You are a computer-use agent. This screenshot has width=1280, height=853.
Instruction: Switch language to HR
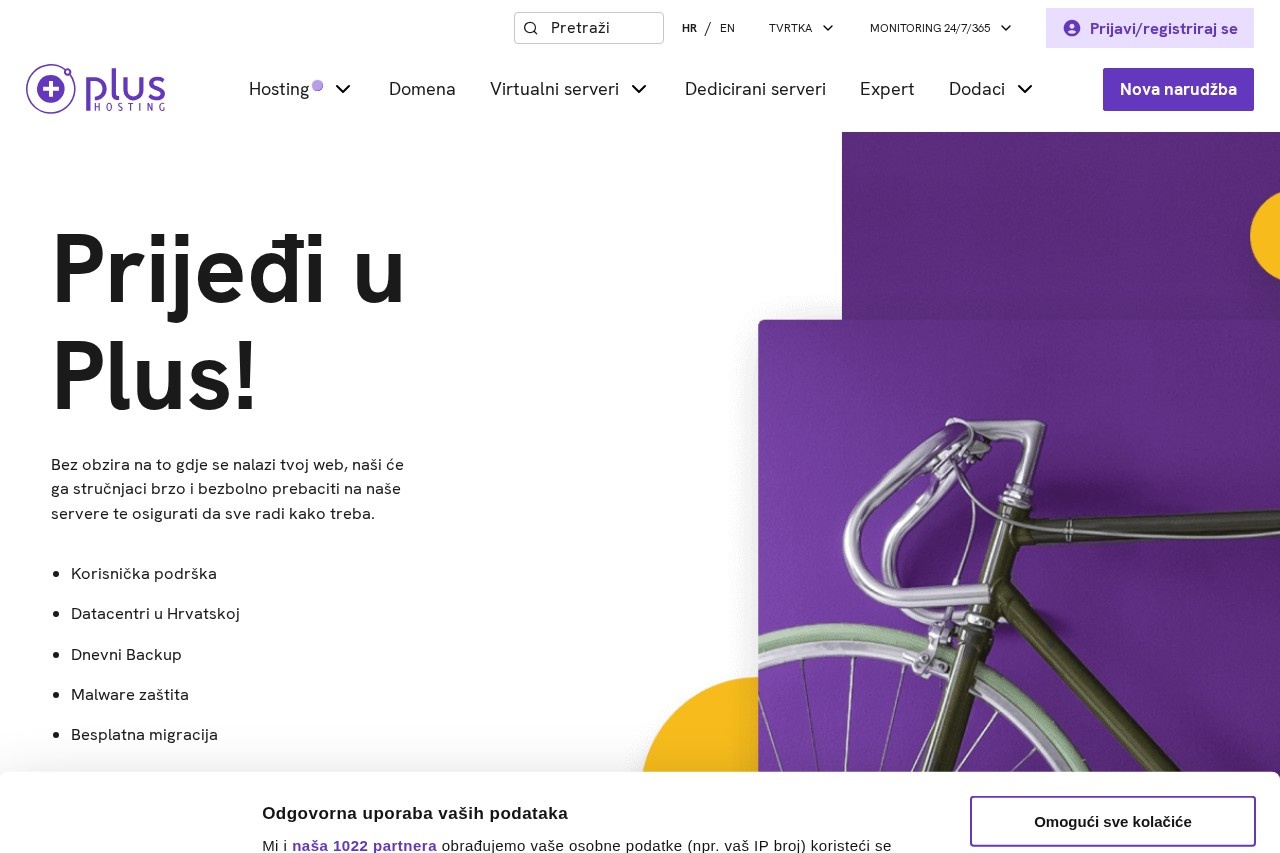689,28
